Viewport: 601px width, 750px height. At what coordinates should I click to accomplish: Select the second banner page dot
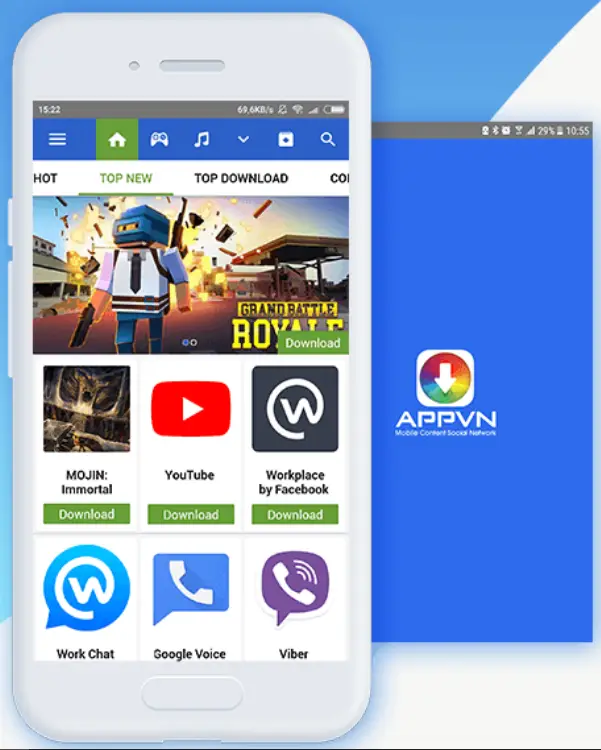(194, 342)
